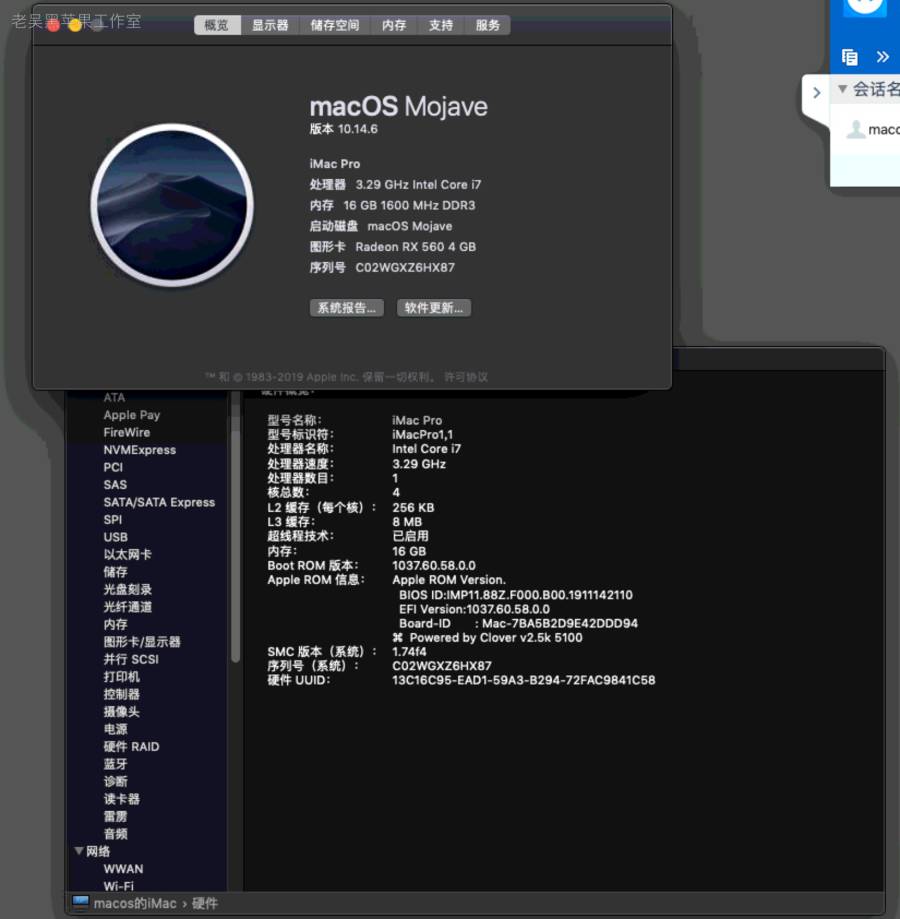Open the 储存空间 tab
This screenshot has width=900, height=919.
(x=335, y=25)
